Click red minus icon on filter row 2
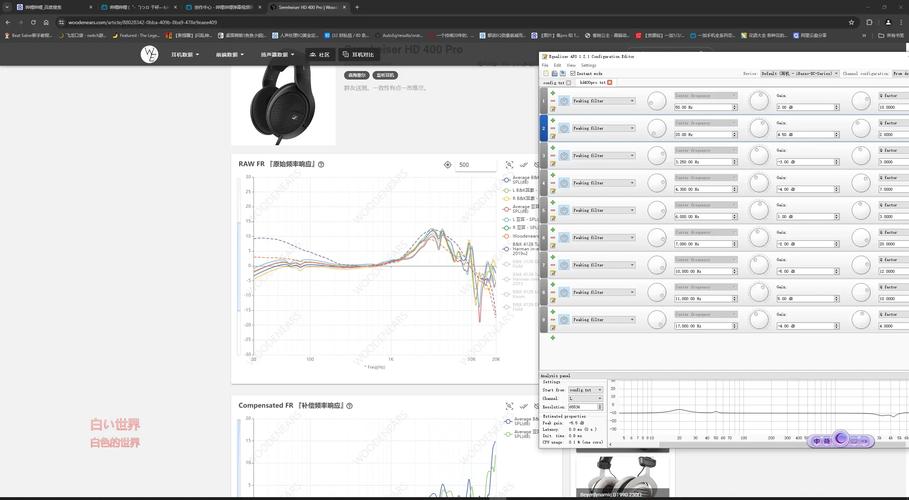Image resolution: width=909 pixels, height=500 pixels. (x=553, y=128)
